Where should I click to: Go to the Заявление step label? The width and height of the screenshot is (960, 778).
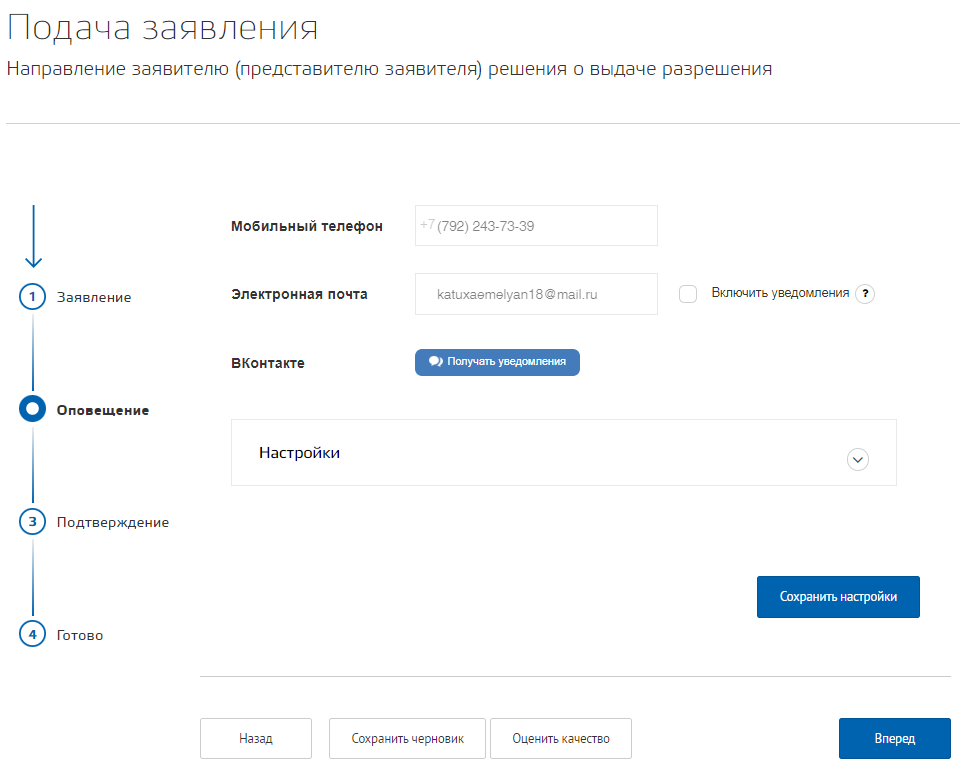tap(94, 297)
